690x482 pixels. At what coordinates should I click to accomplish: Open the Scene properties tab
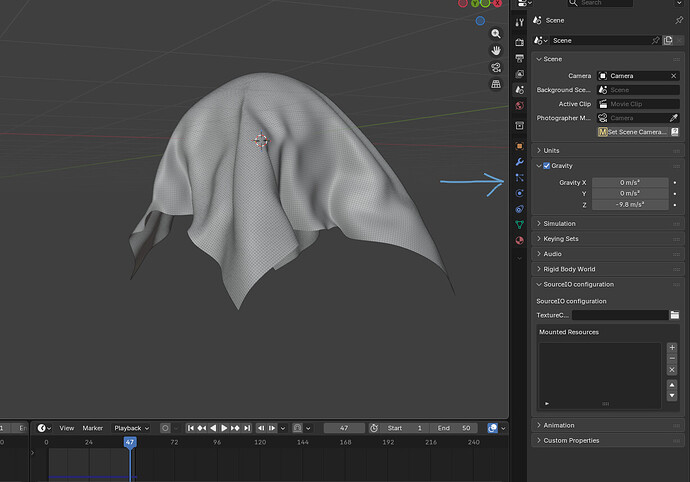pyautogui.click(x=520, y=90)
